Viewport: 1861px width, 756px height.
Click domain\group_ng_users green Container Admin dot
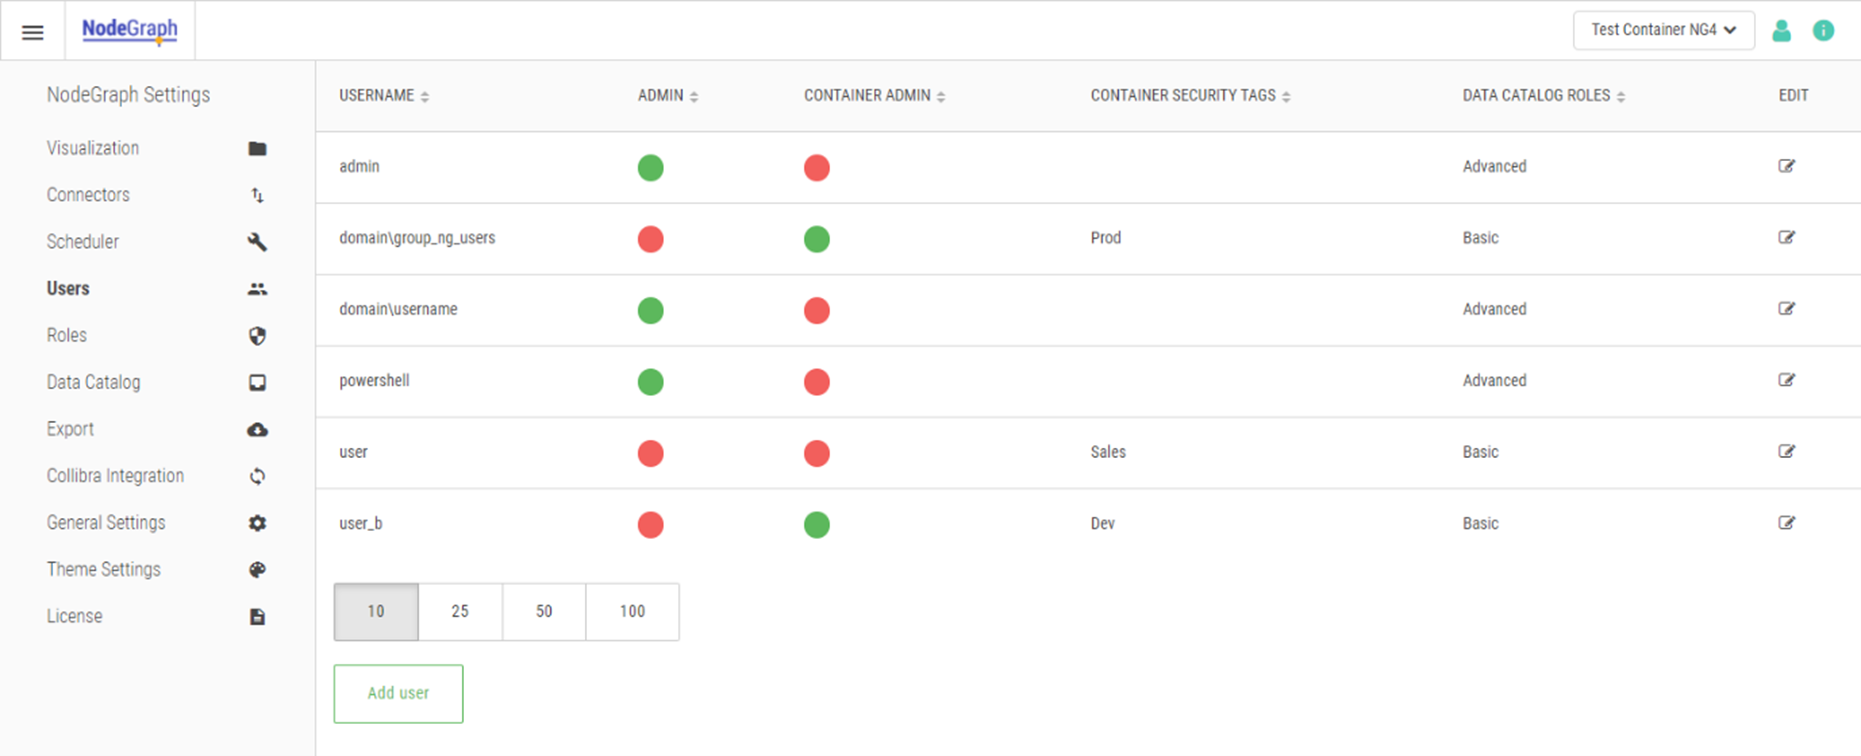point(817,239)
